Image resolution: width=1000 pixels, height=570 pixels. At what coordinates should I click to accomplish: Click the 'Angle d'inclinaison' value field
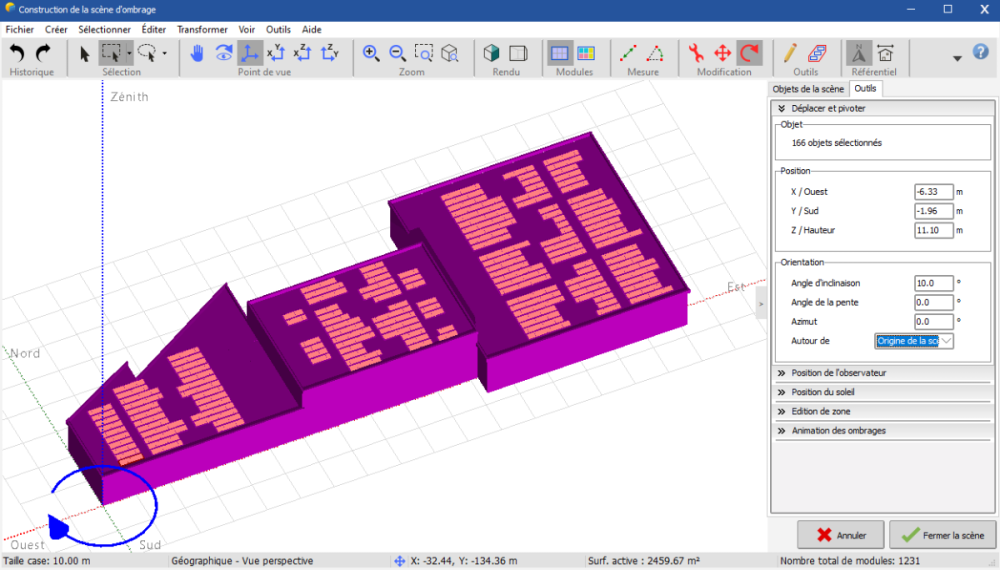[933, 284]
